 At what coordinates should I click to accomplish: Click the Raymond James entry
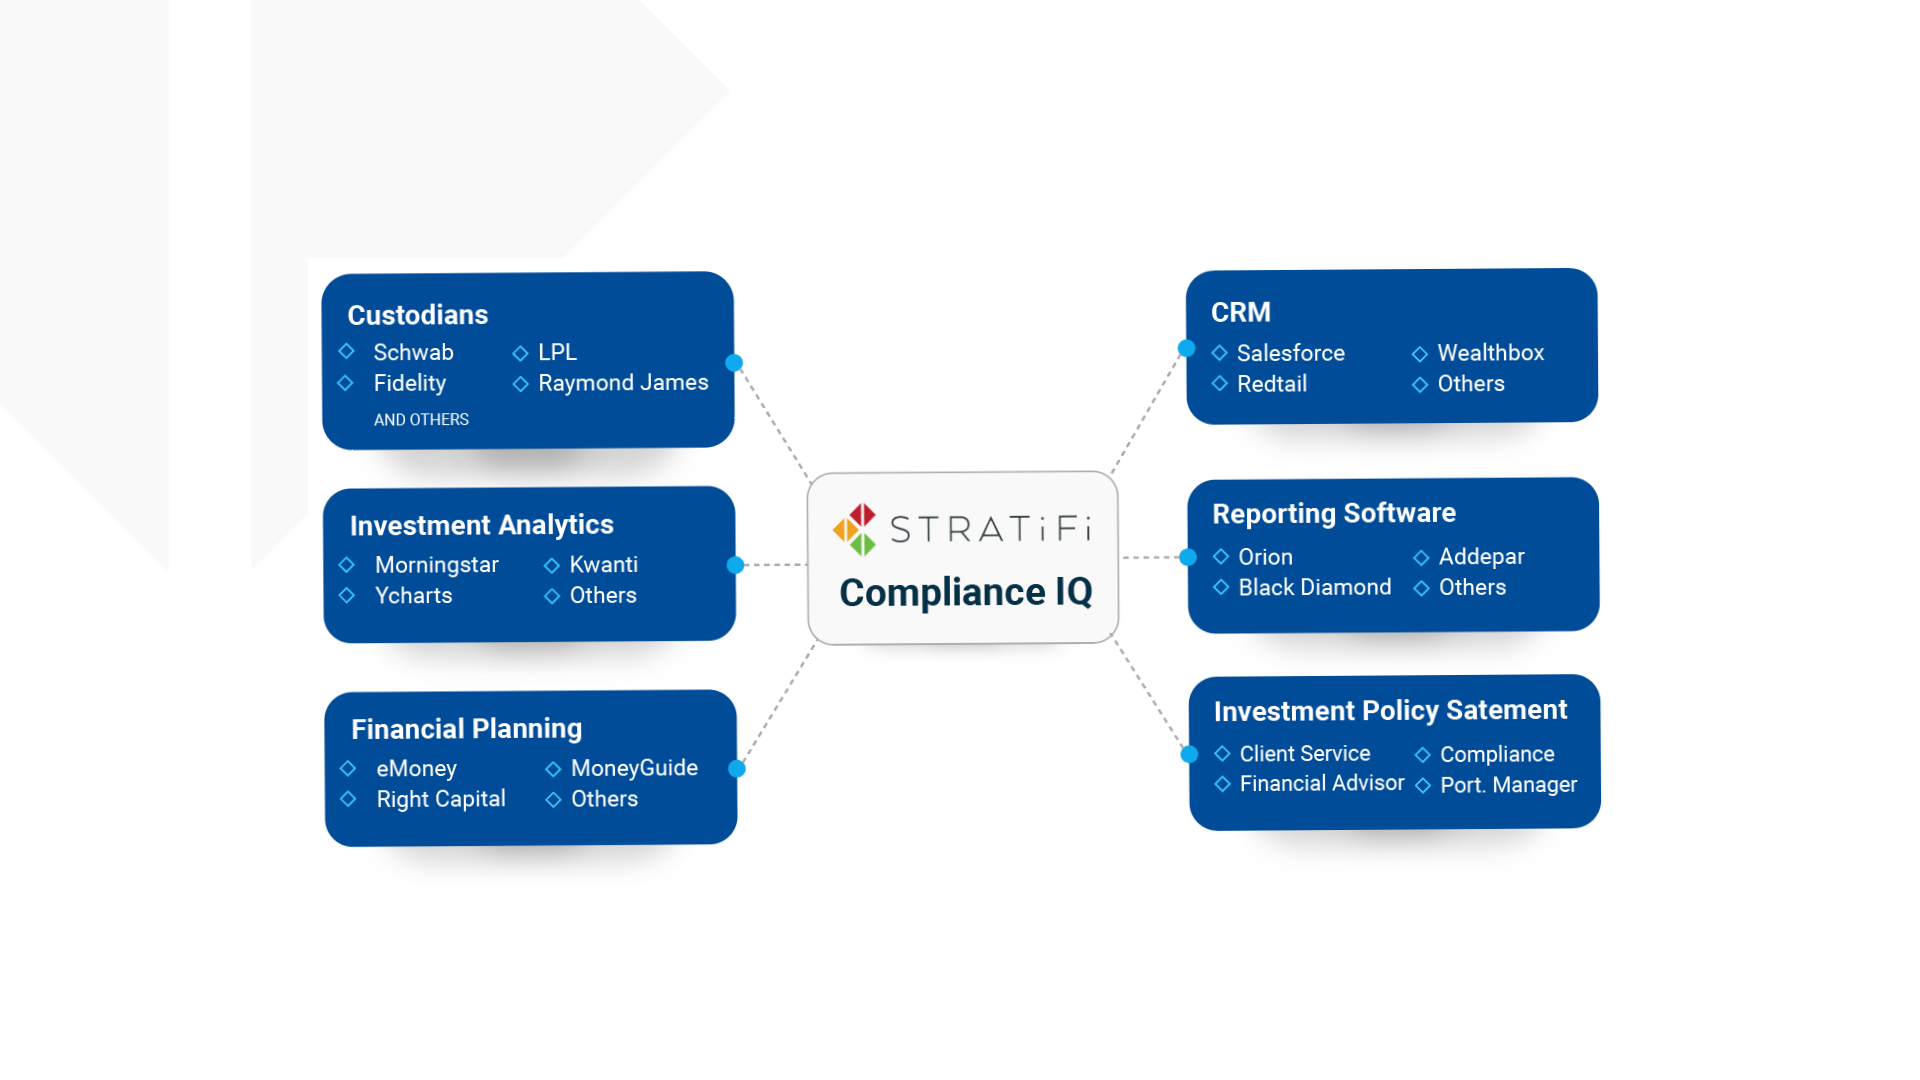[622, 383]
